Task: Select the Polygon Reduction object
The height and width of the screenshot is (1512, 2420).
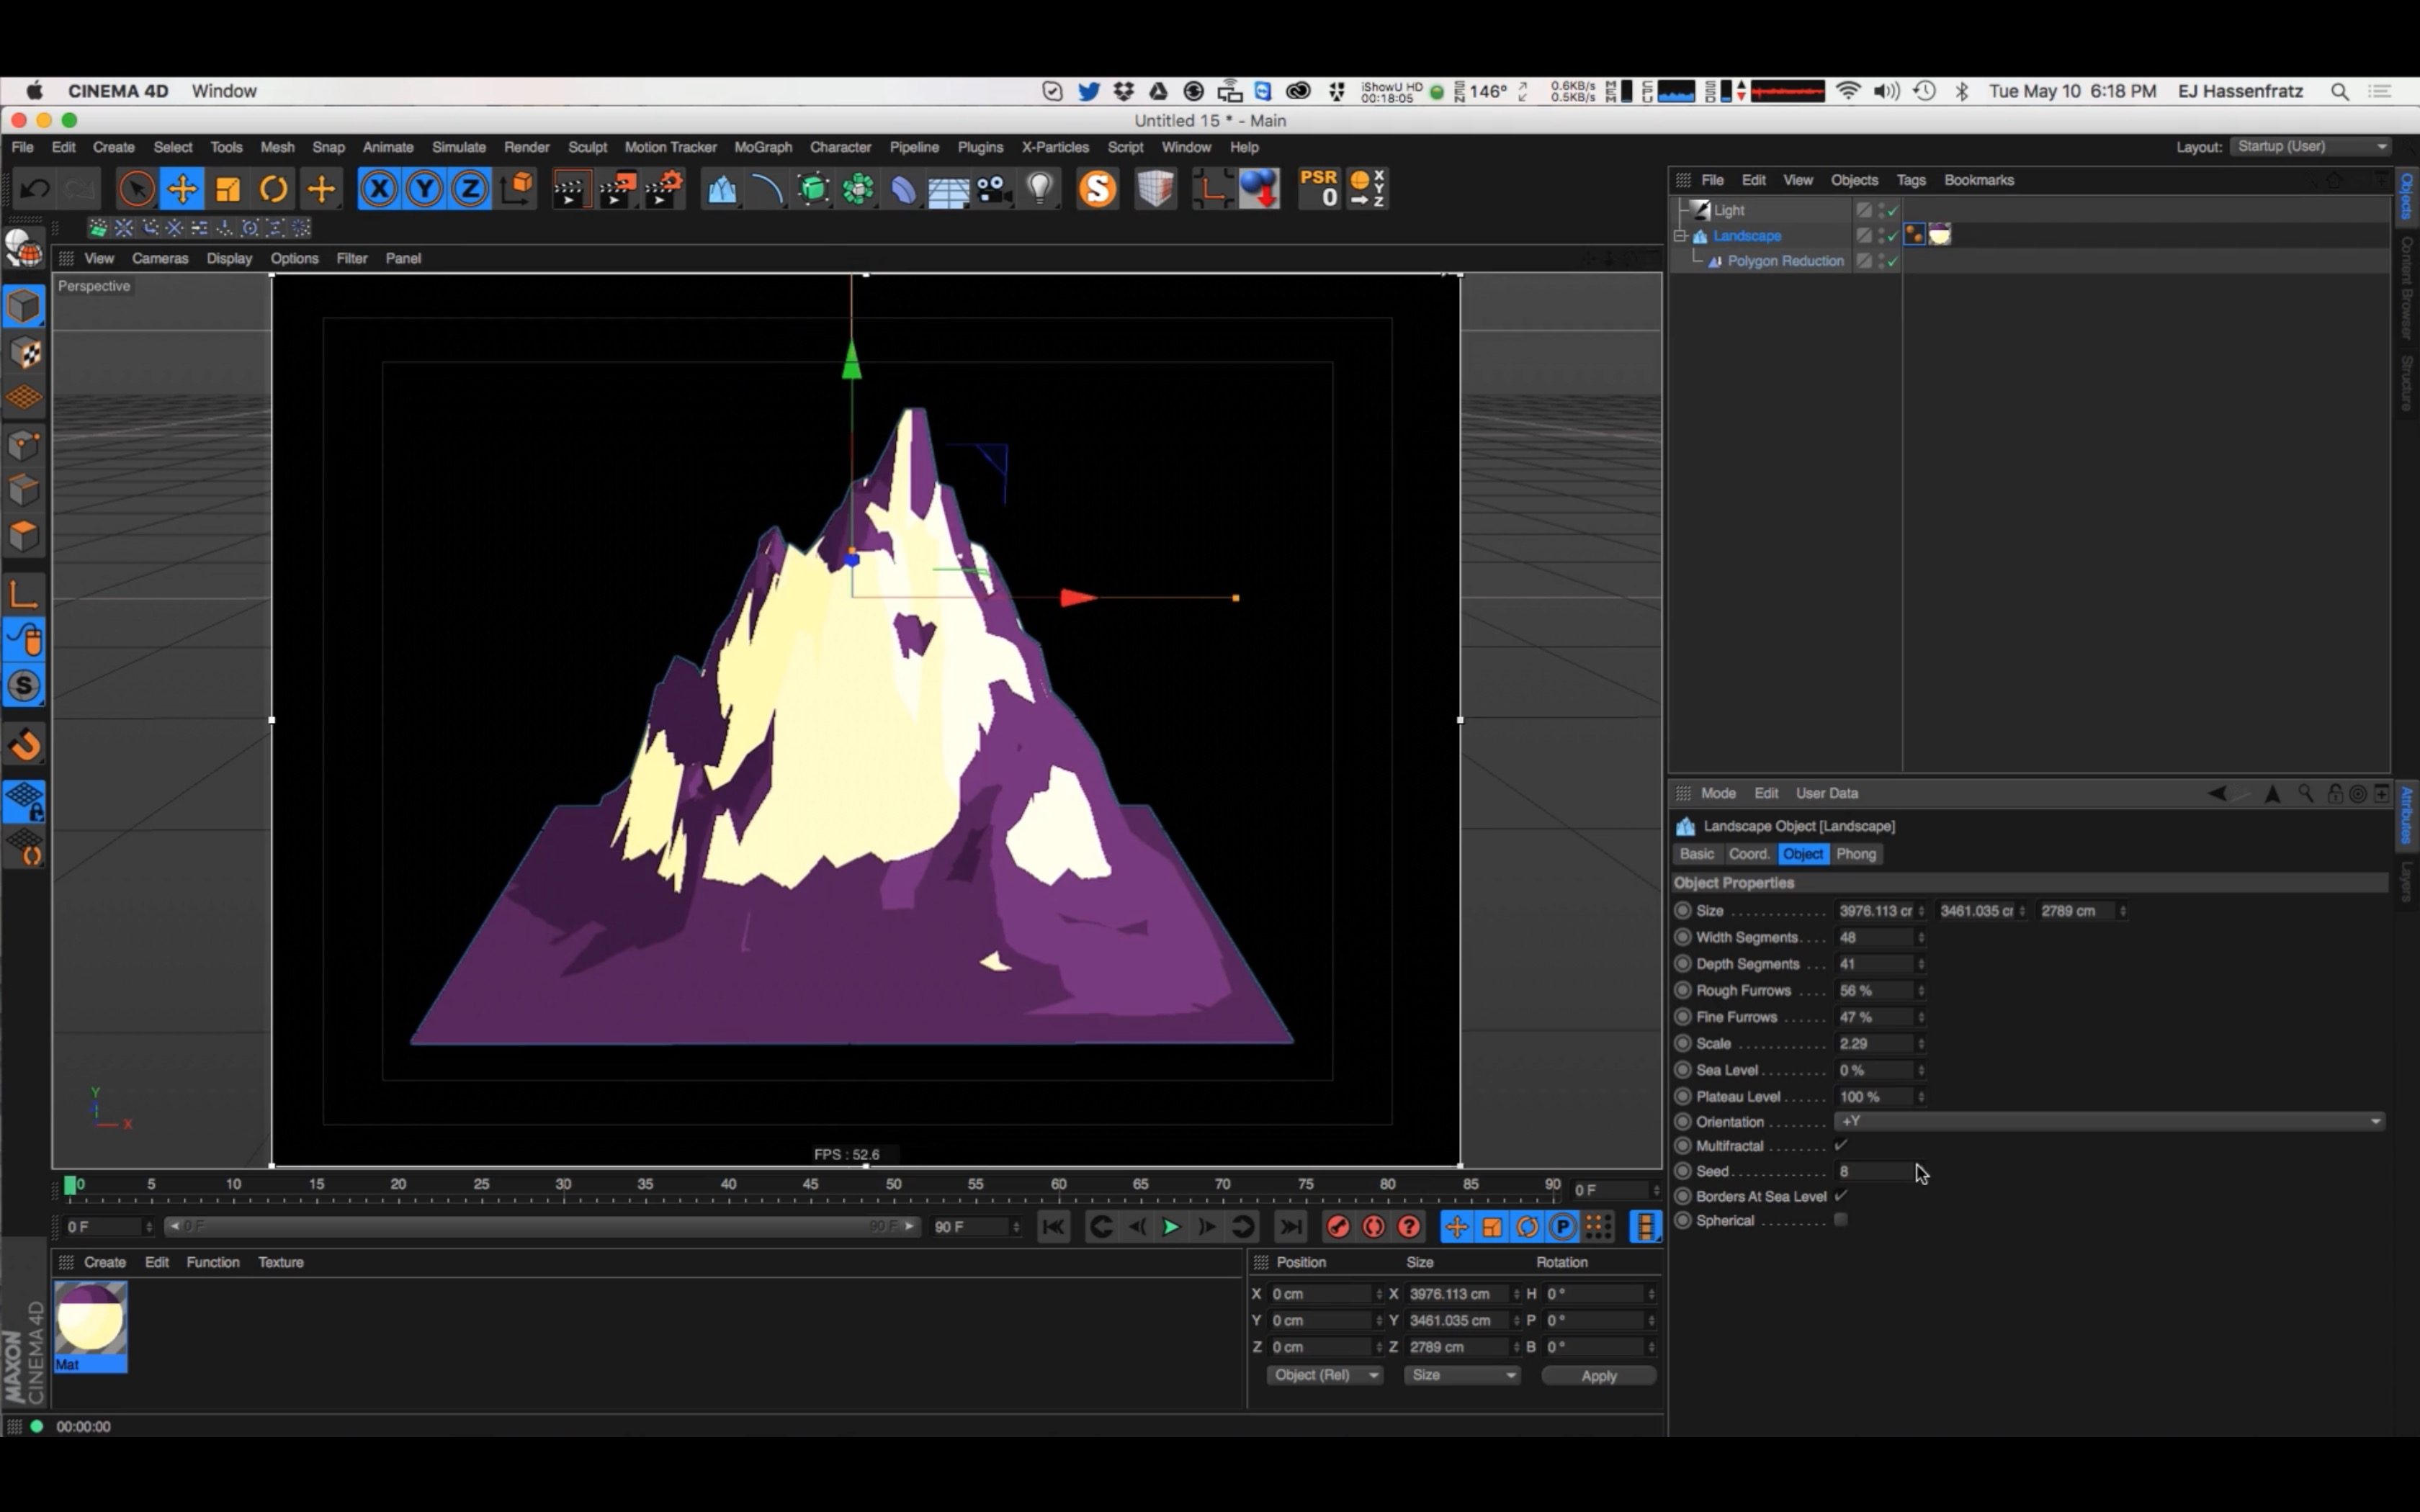Action: coord(1785,261)
